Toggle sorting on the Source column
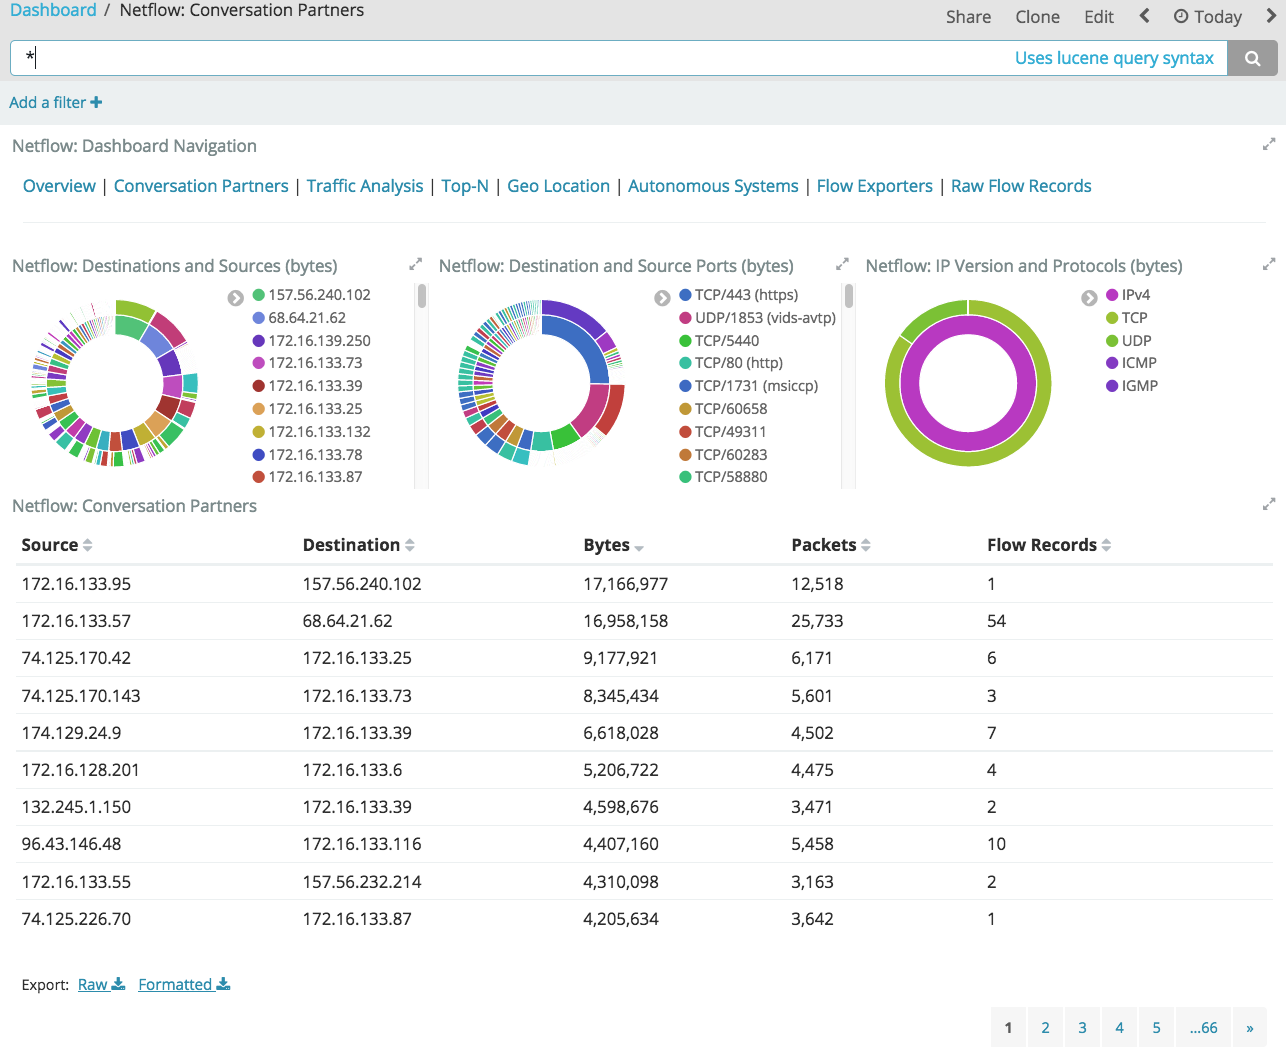The width and height of the screenshot is (1286, 1059). click(88, 544)
